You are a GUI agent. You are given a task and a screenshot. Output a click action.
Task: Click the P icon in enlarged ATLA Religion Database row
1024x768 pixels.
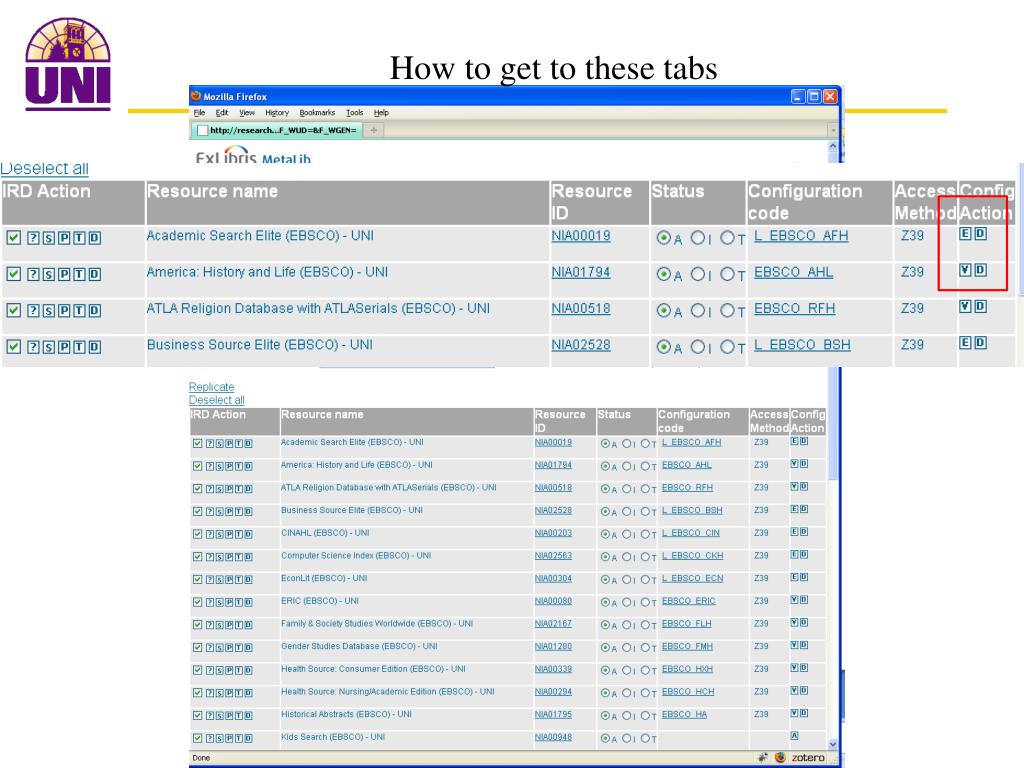(64, 310)
